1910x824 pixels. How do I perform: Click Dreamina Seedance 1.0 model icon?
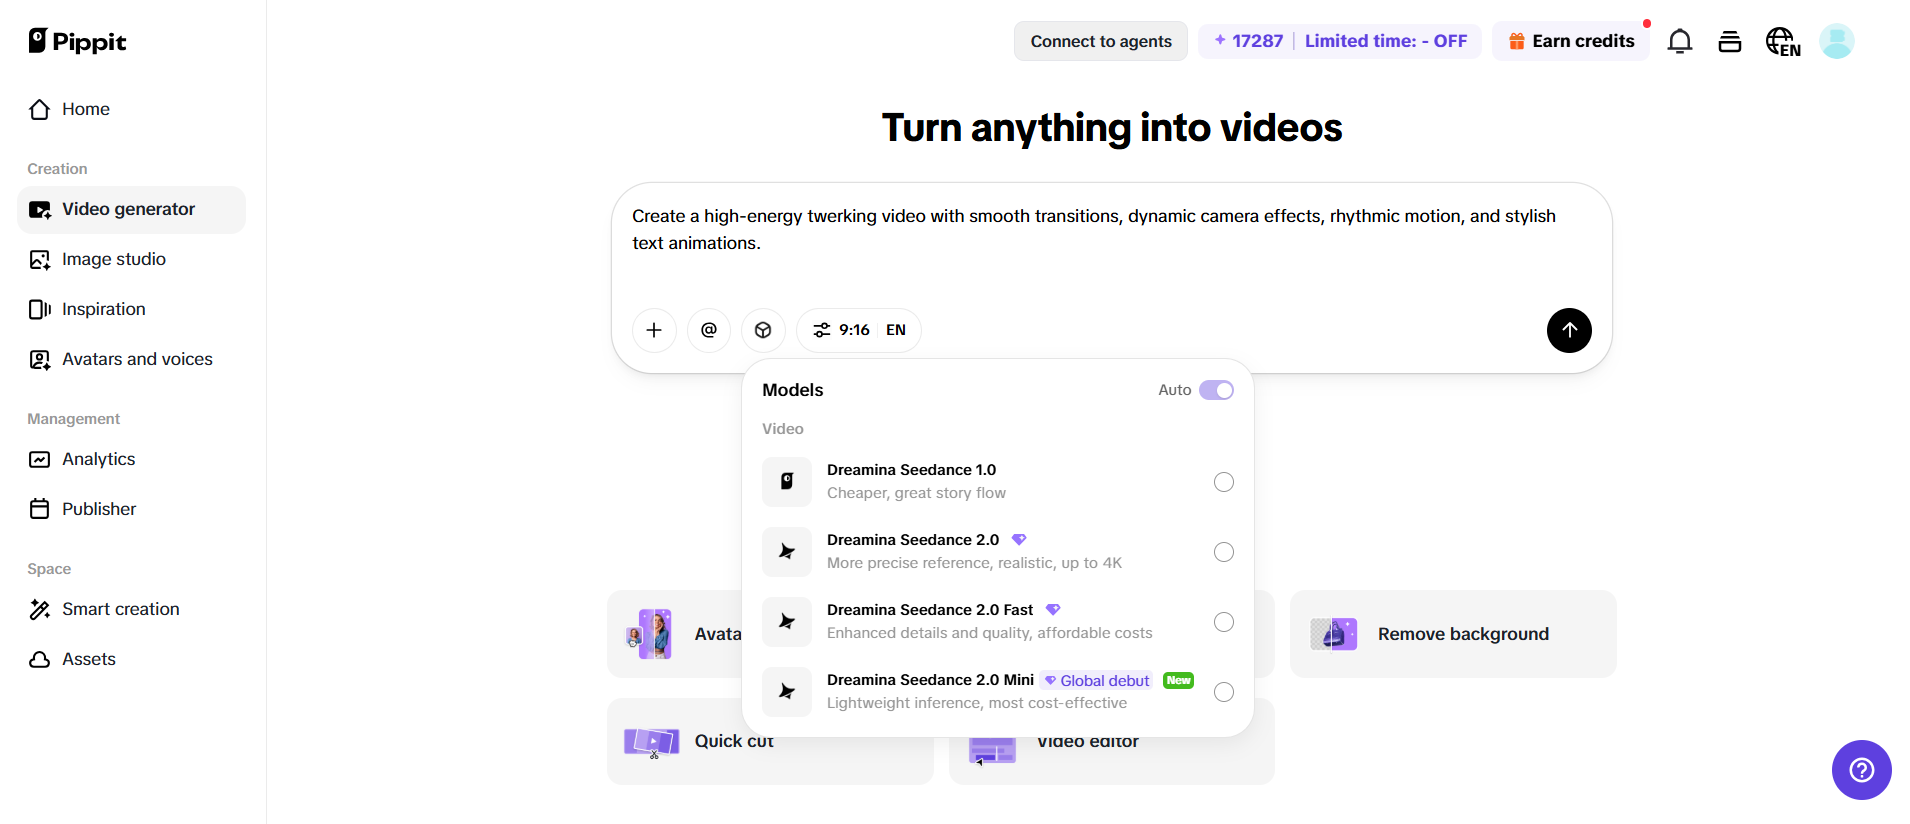[787, 482]
